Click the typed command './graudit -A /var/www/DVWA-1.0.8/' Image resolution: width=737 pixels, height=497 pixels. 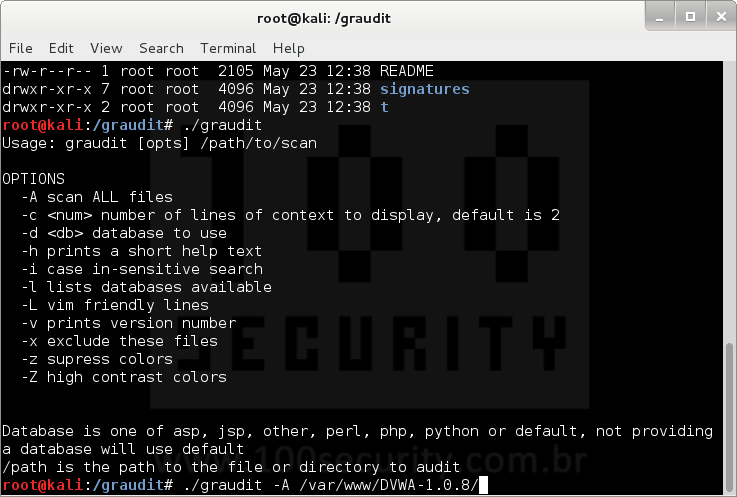pos(331,485)
